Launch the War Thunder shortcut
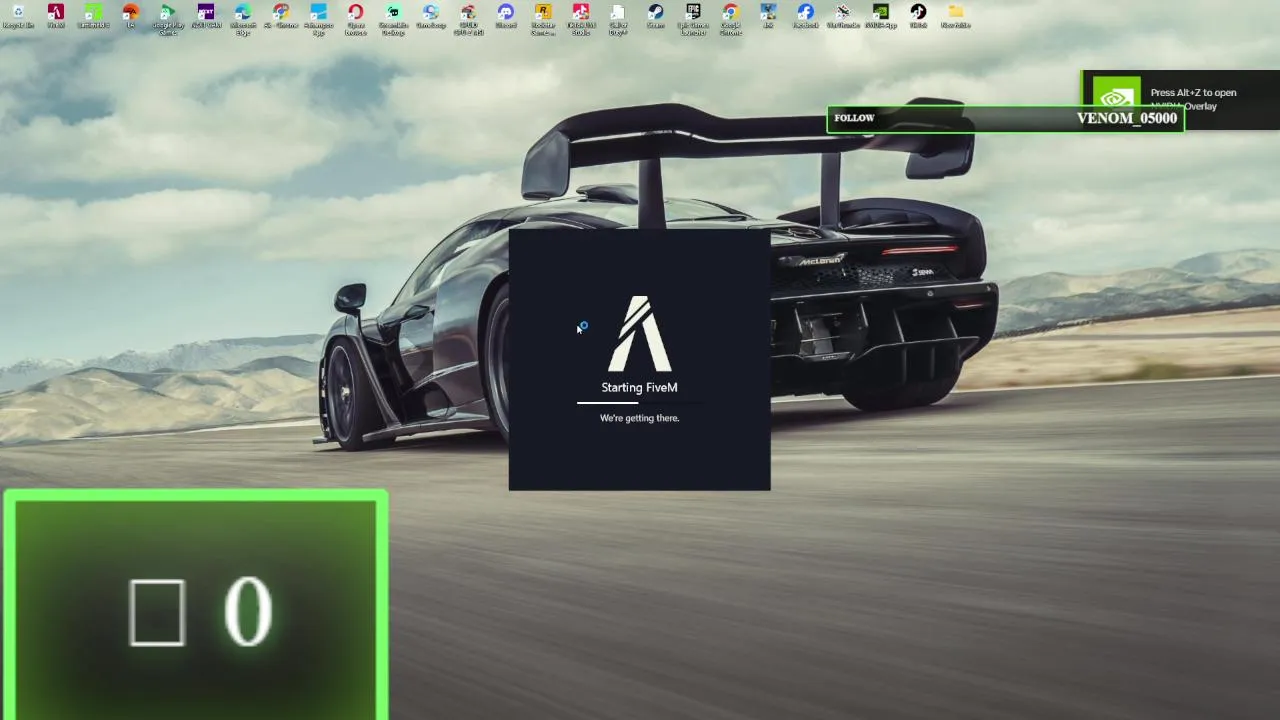This screenshot has width=1280, height=720. click(x=843, y=17)
